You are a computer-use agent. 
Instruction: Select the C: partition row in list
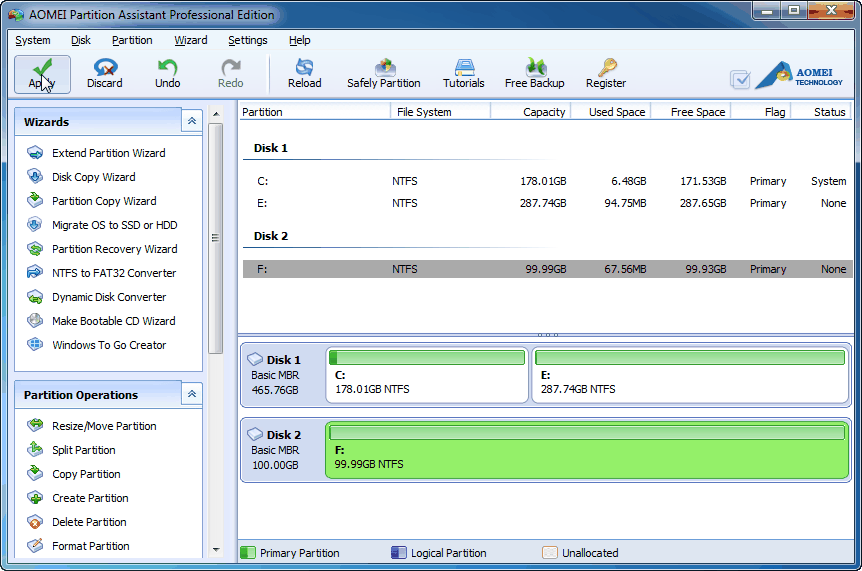[x=548, y=181]
